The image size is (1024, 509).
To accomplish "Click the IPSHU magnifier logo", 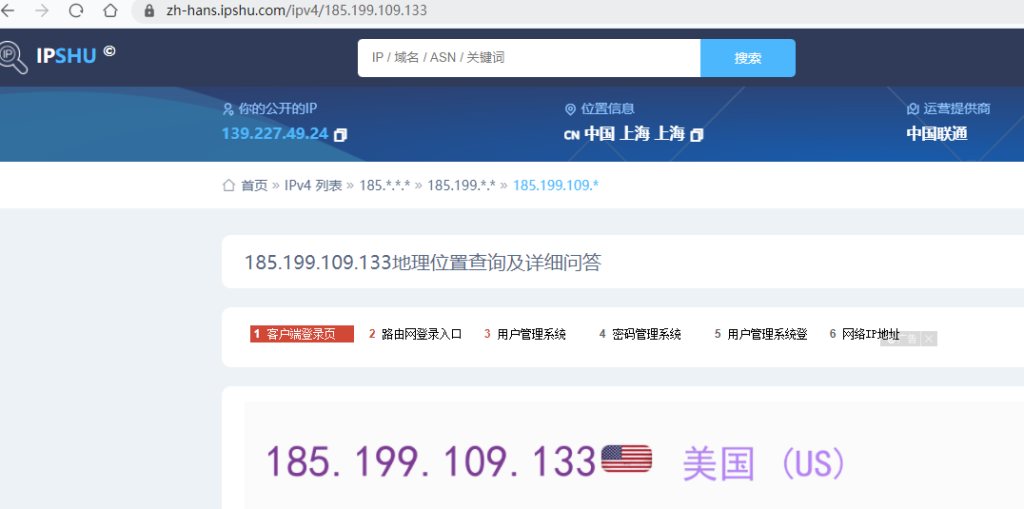I will tap(14, 56).
